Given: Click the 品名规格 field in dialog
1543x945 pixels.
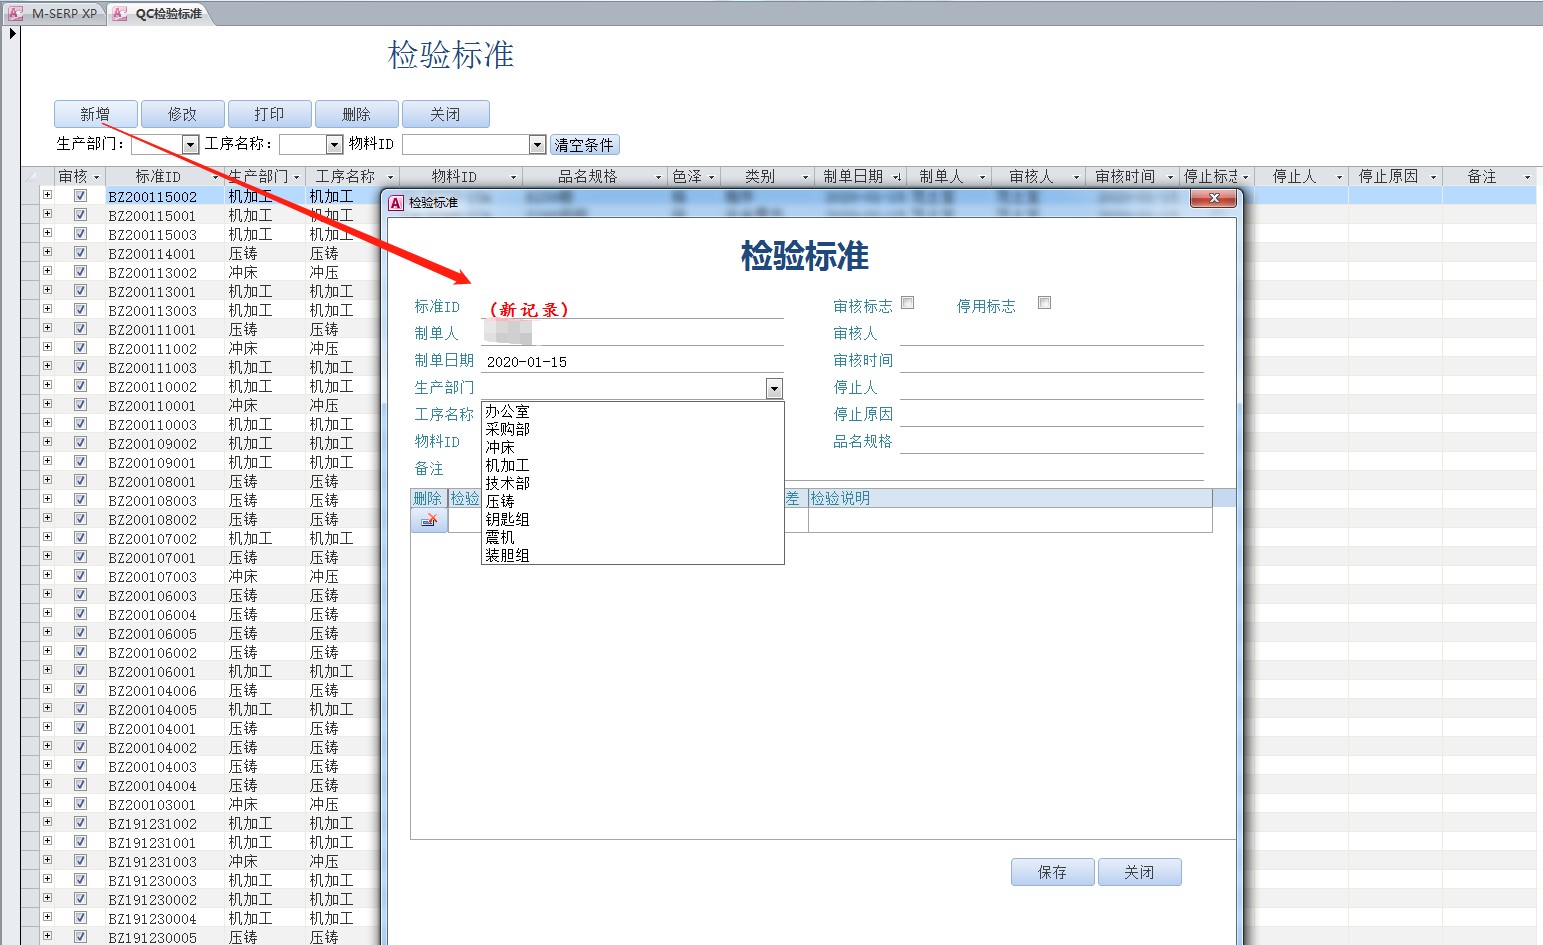Looking at the screenshot, I should pyautogui.click(x=1051, y=441).
